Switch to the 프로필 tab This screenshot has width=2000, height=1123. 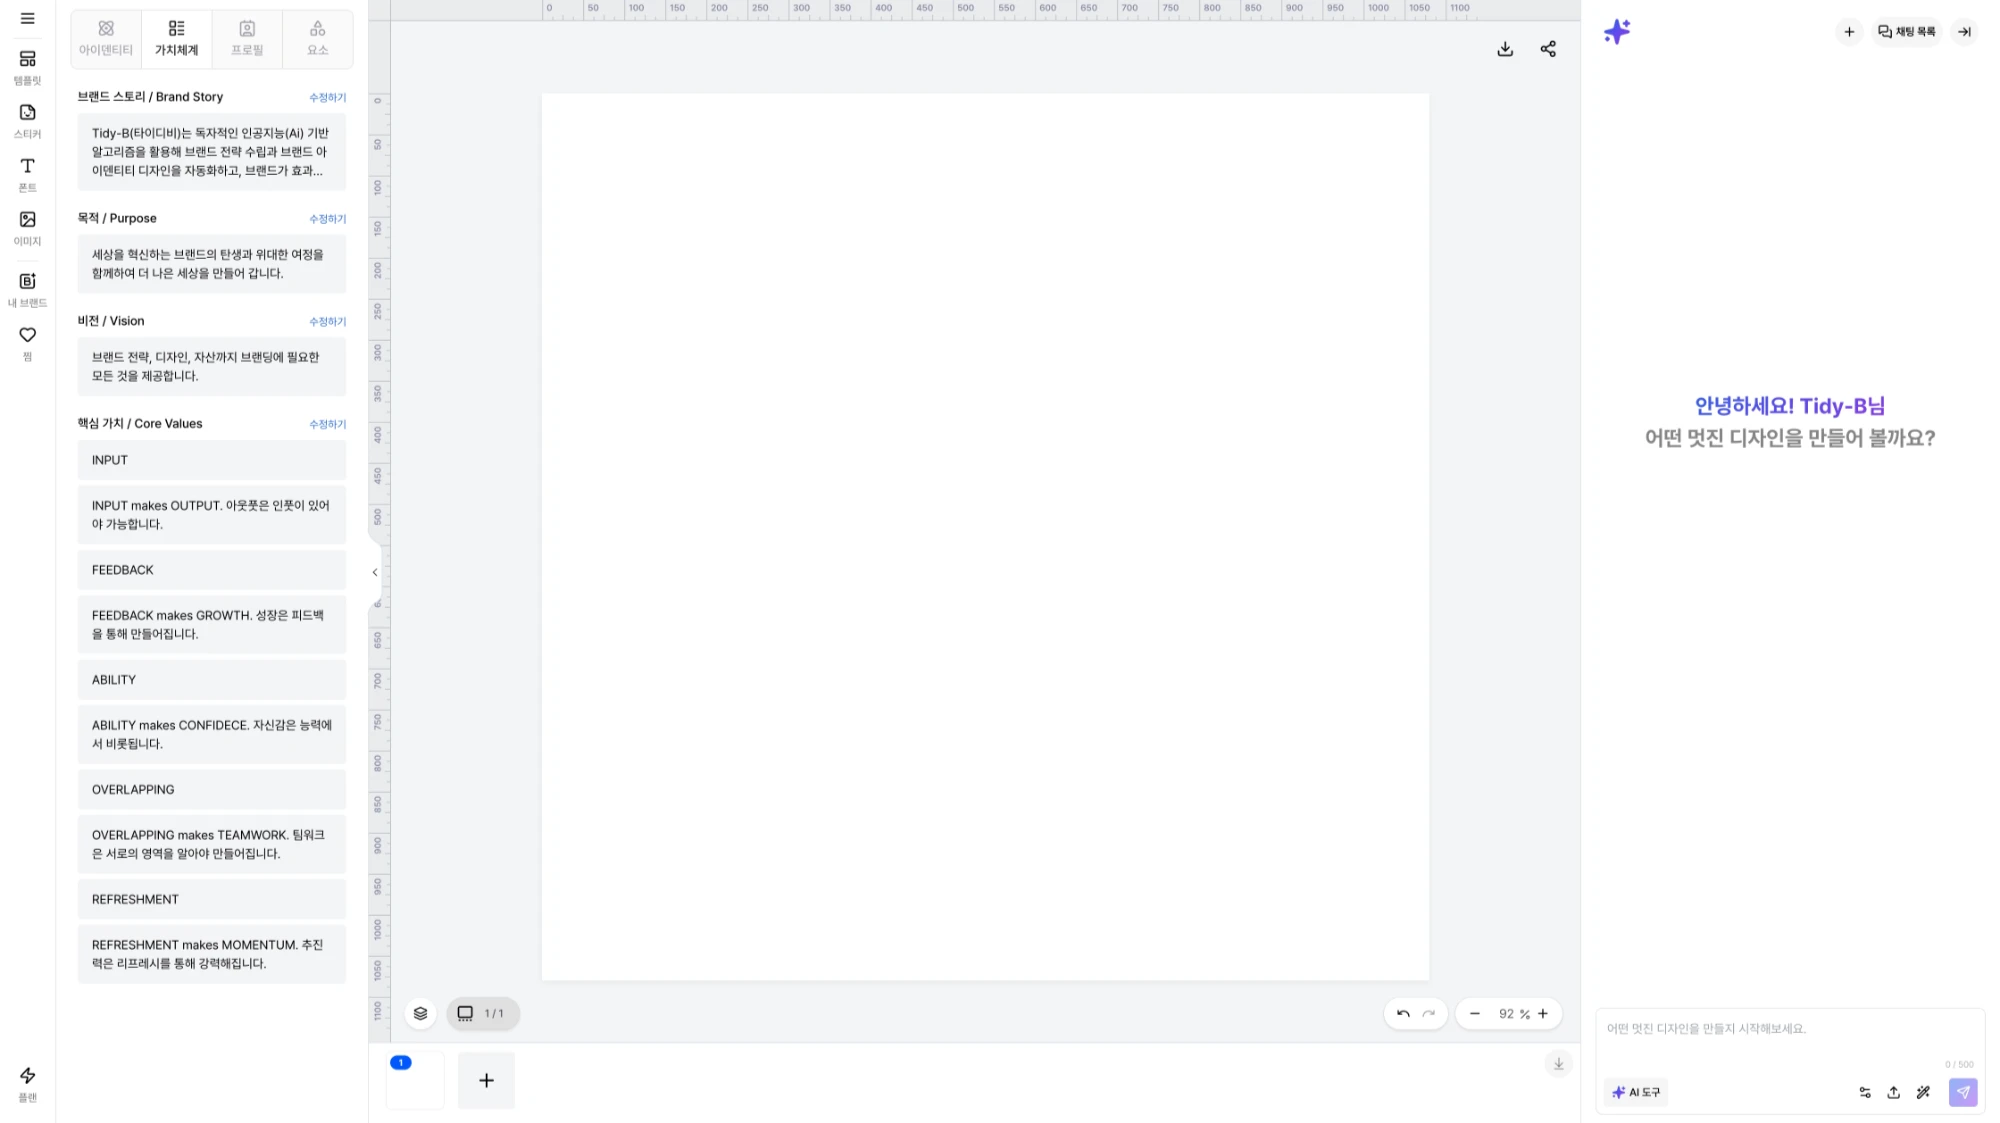click(247, 38)
